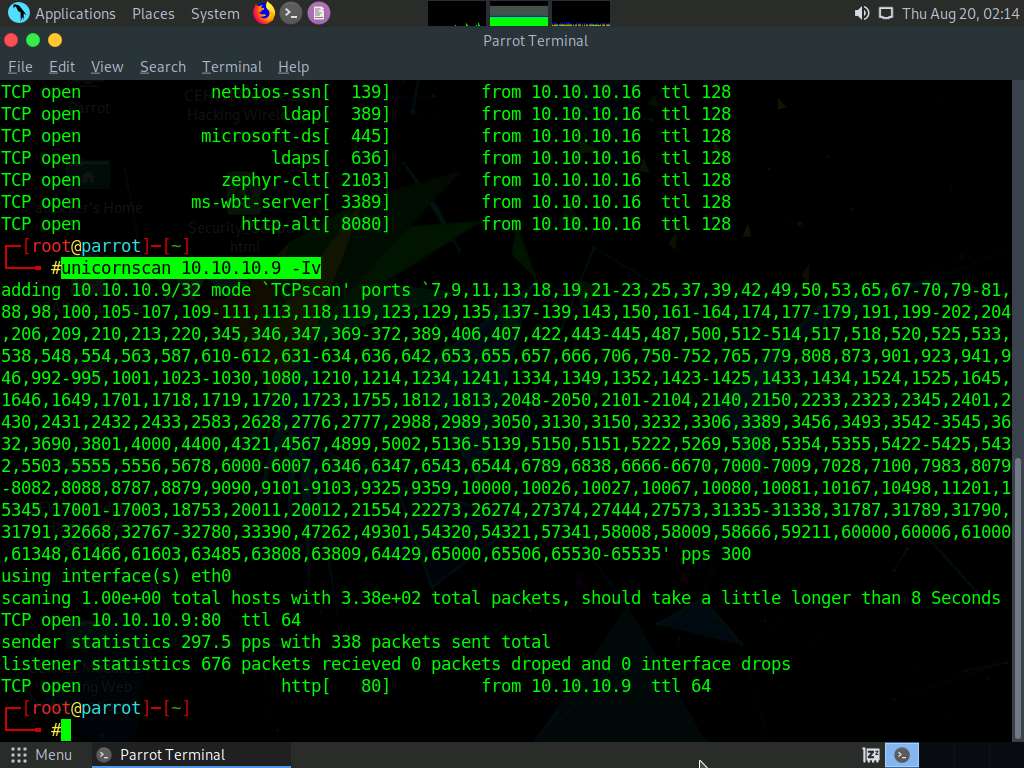The width and height of the screenshot is (1024, 768).
Task: Launch Firefox from the top panel
Action: (263, 12)
